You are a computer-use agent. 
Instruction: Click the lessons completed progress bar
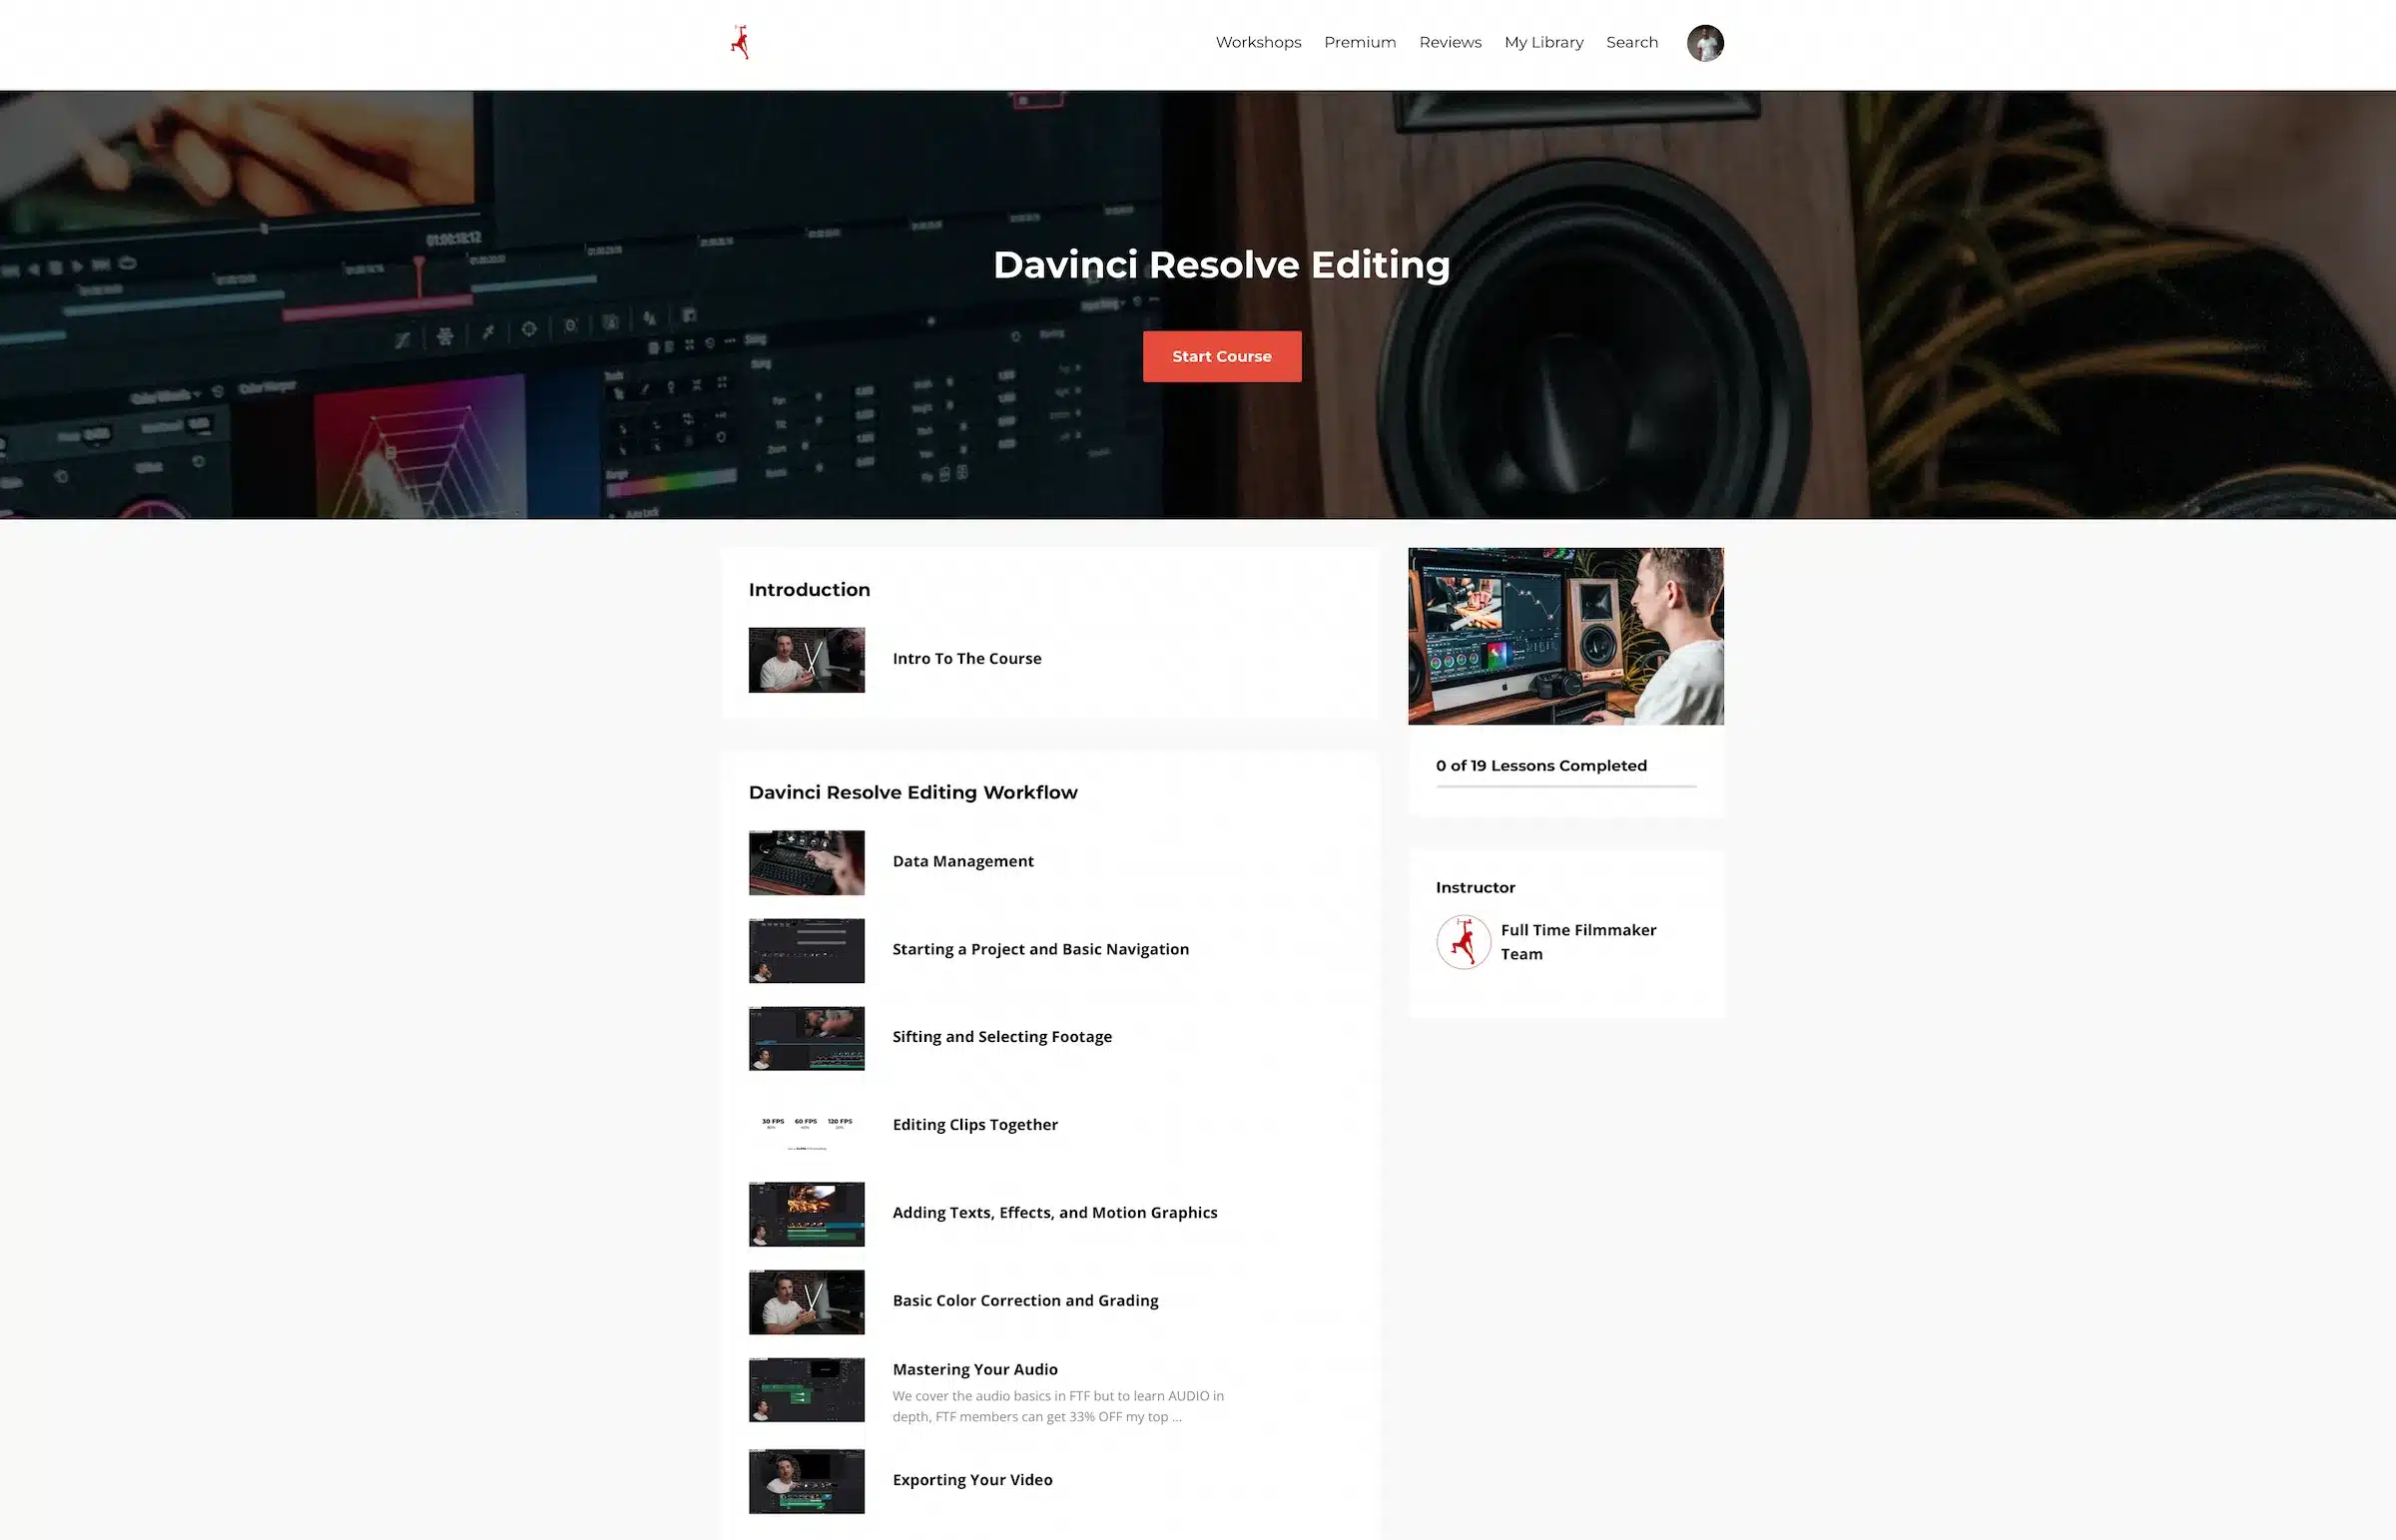pyautogui.click(x=1565, y=786)
